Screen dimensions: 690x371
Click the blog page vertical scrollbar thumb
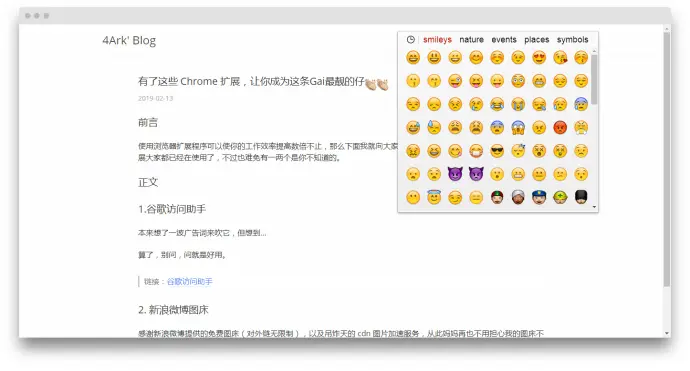(667, 159)
